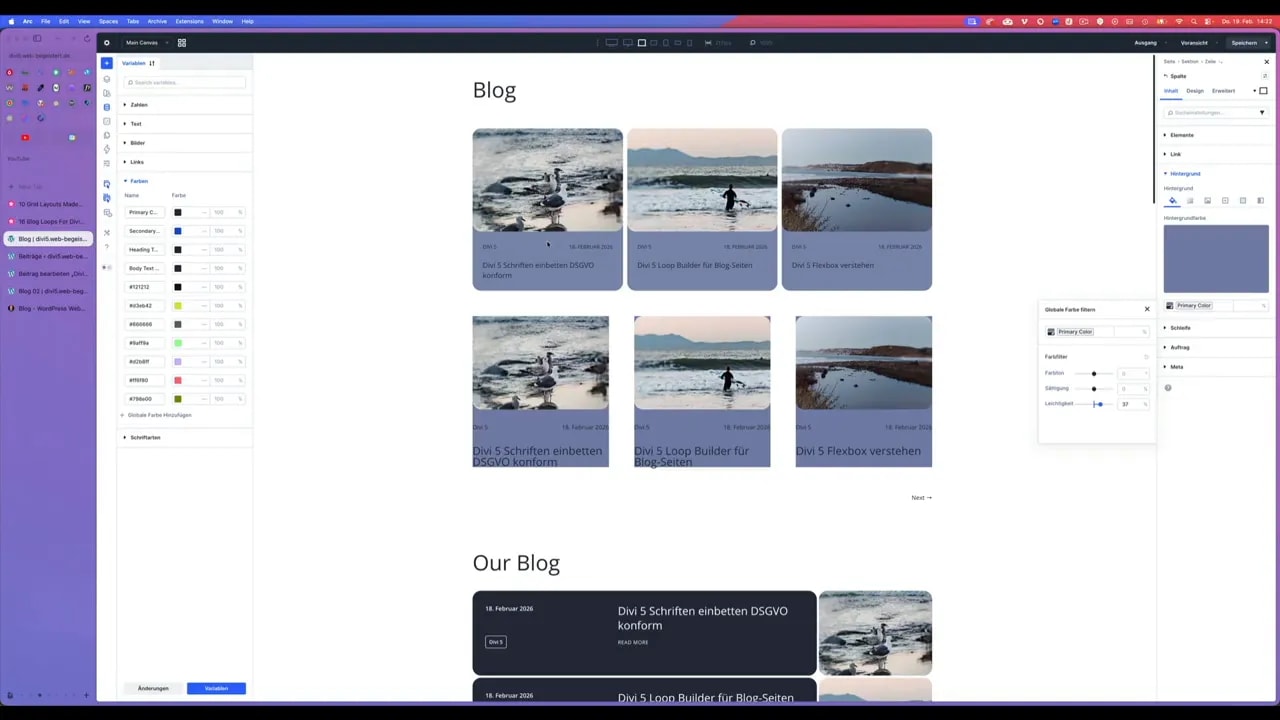Click the Secondary color swatch in Farben

(x=178, y=231)
